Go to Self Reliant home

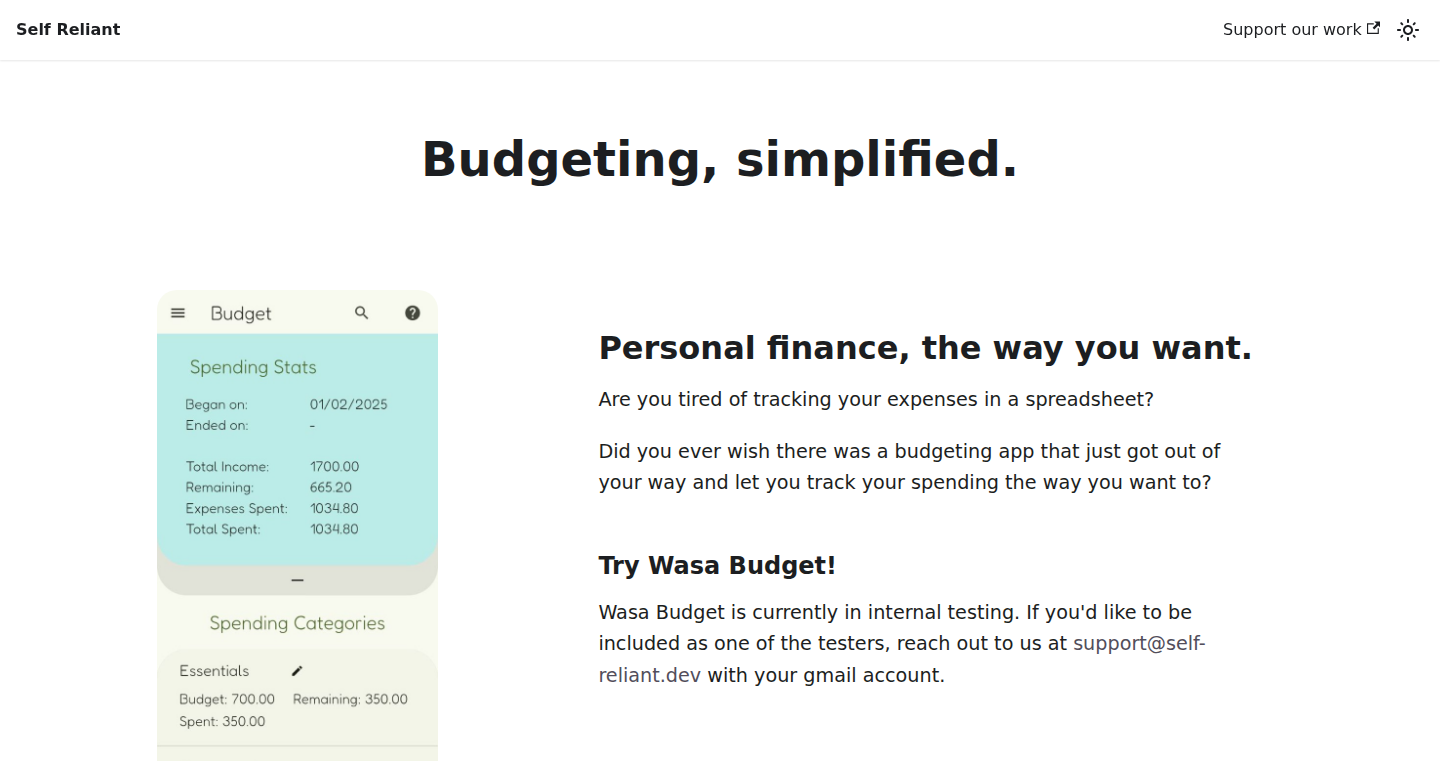click(x=68, y=30)
